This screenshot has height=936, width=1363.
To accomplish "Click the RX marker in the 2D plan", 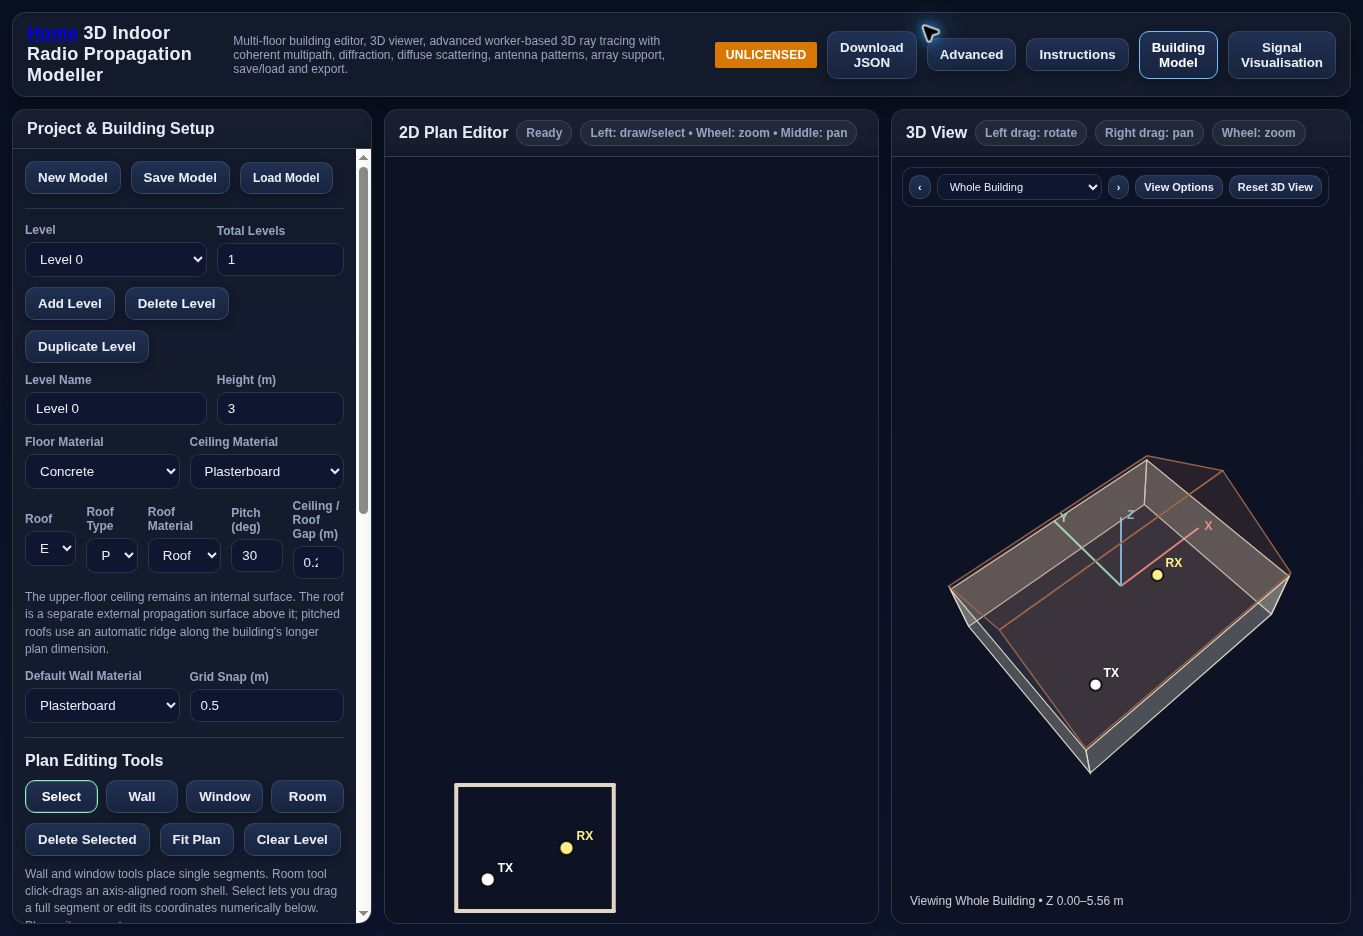I will 567,848.
